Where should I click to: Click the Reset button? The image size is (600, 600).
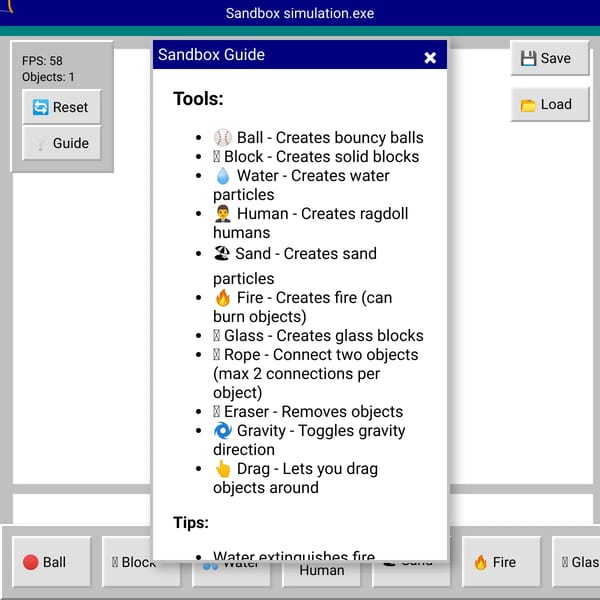tap(61, 107)
